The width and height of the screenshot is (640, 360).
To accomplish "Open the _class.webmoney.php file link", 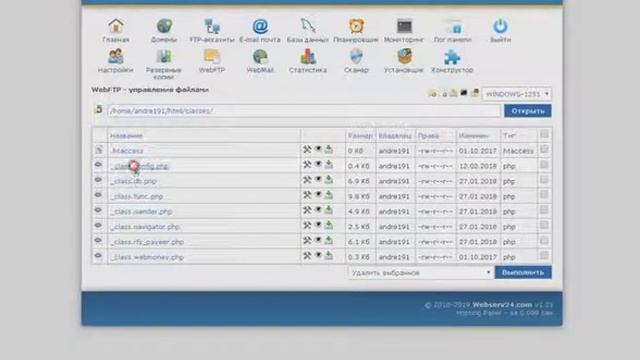I will (147, 257).
